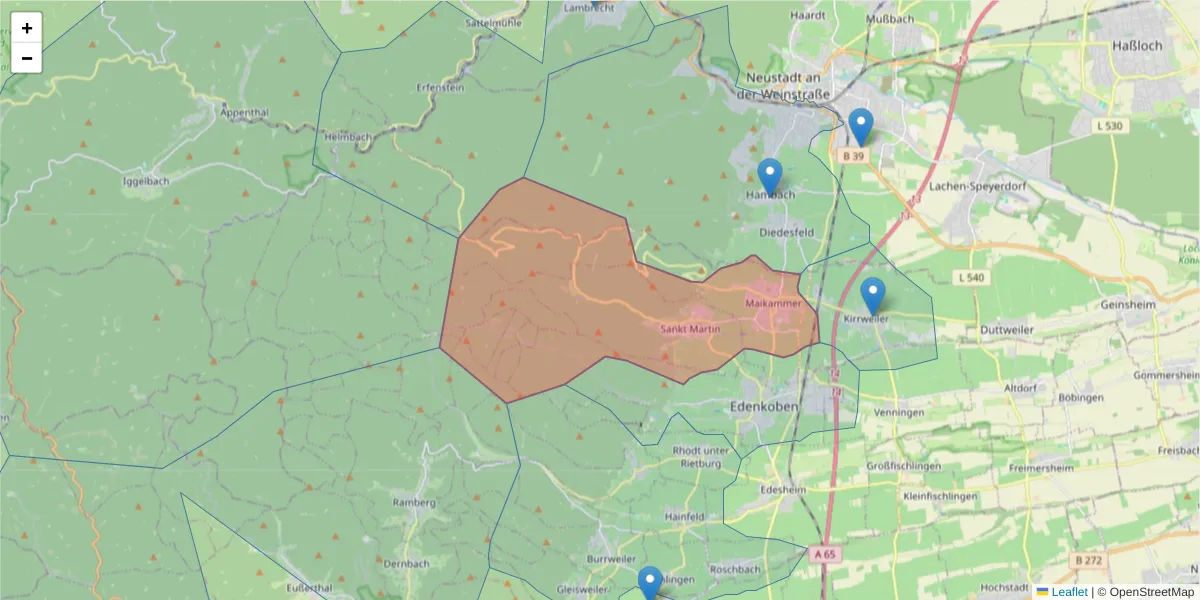Open the Leaflet attribution link

(1069, 592)
